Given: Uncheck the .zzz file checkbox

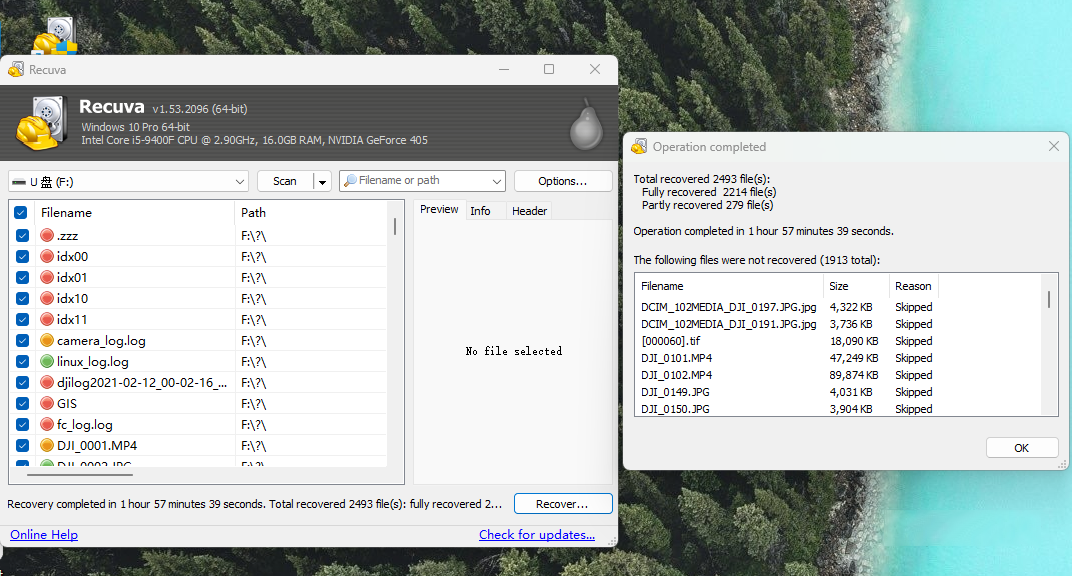Looking at the screenshot, I should pos(23,236).
